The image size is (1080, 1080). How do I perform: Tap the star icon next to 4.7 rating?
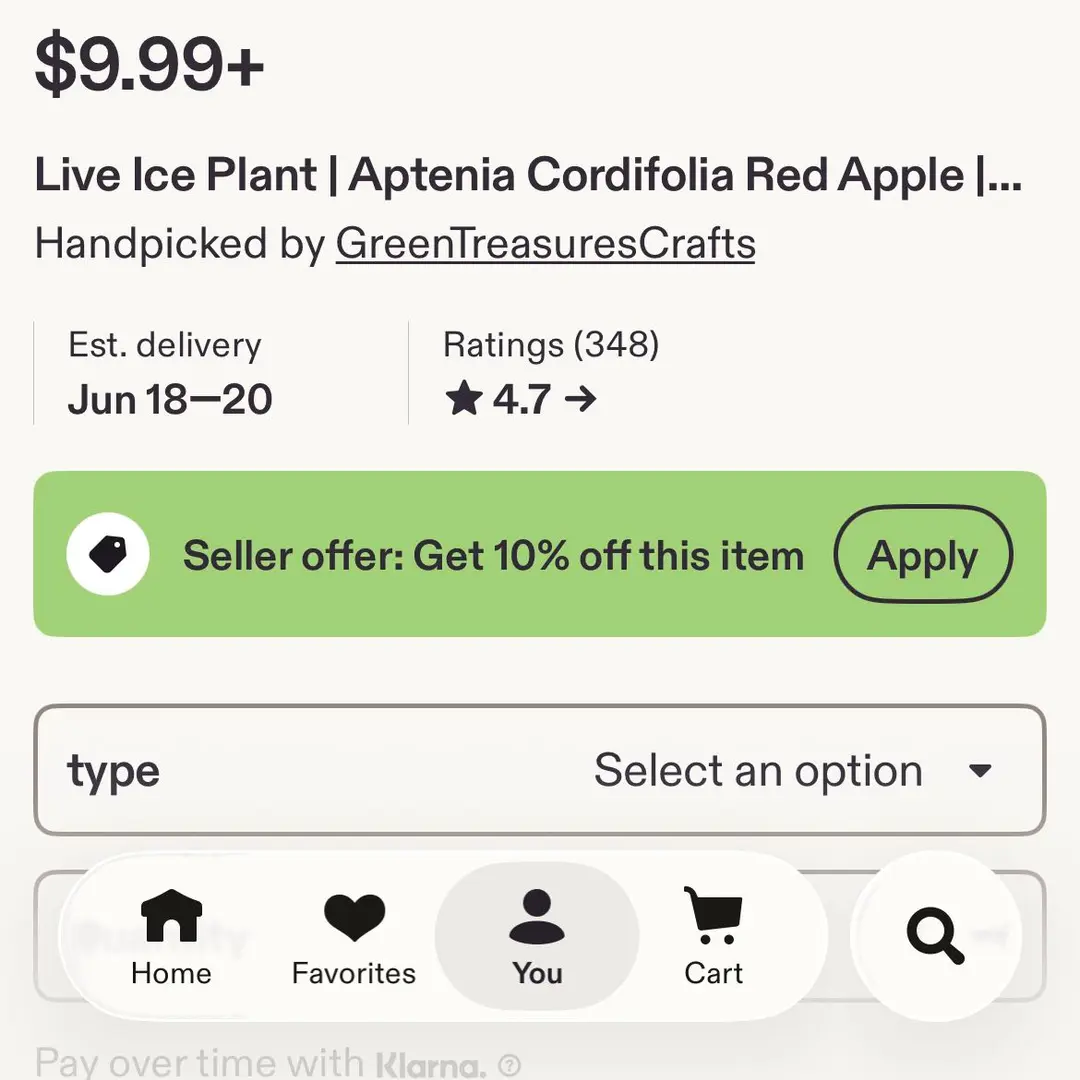[x=464, y=399]
